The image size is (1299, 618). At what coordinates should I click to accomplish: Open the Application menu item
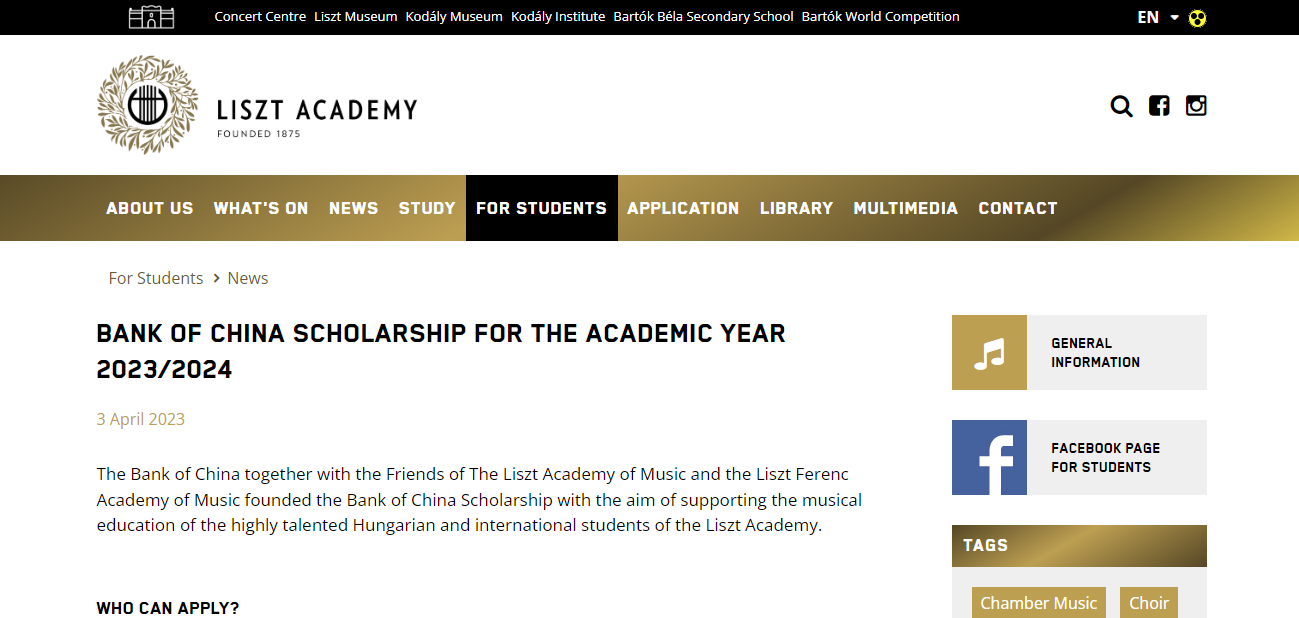pyautogui.click(x=683, y=208)
